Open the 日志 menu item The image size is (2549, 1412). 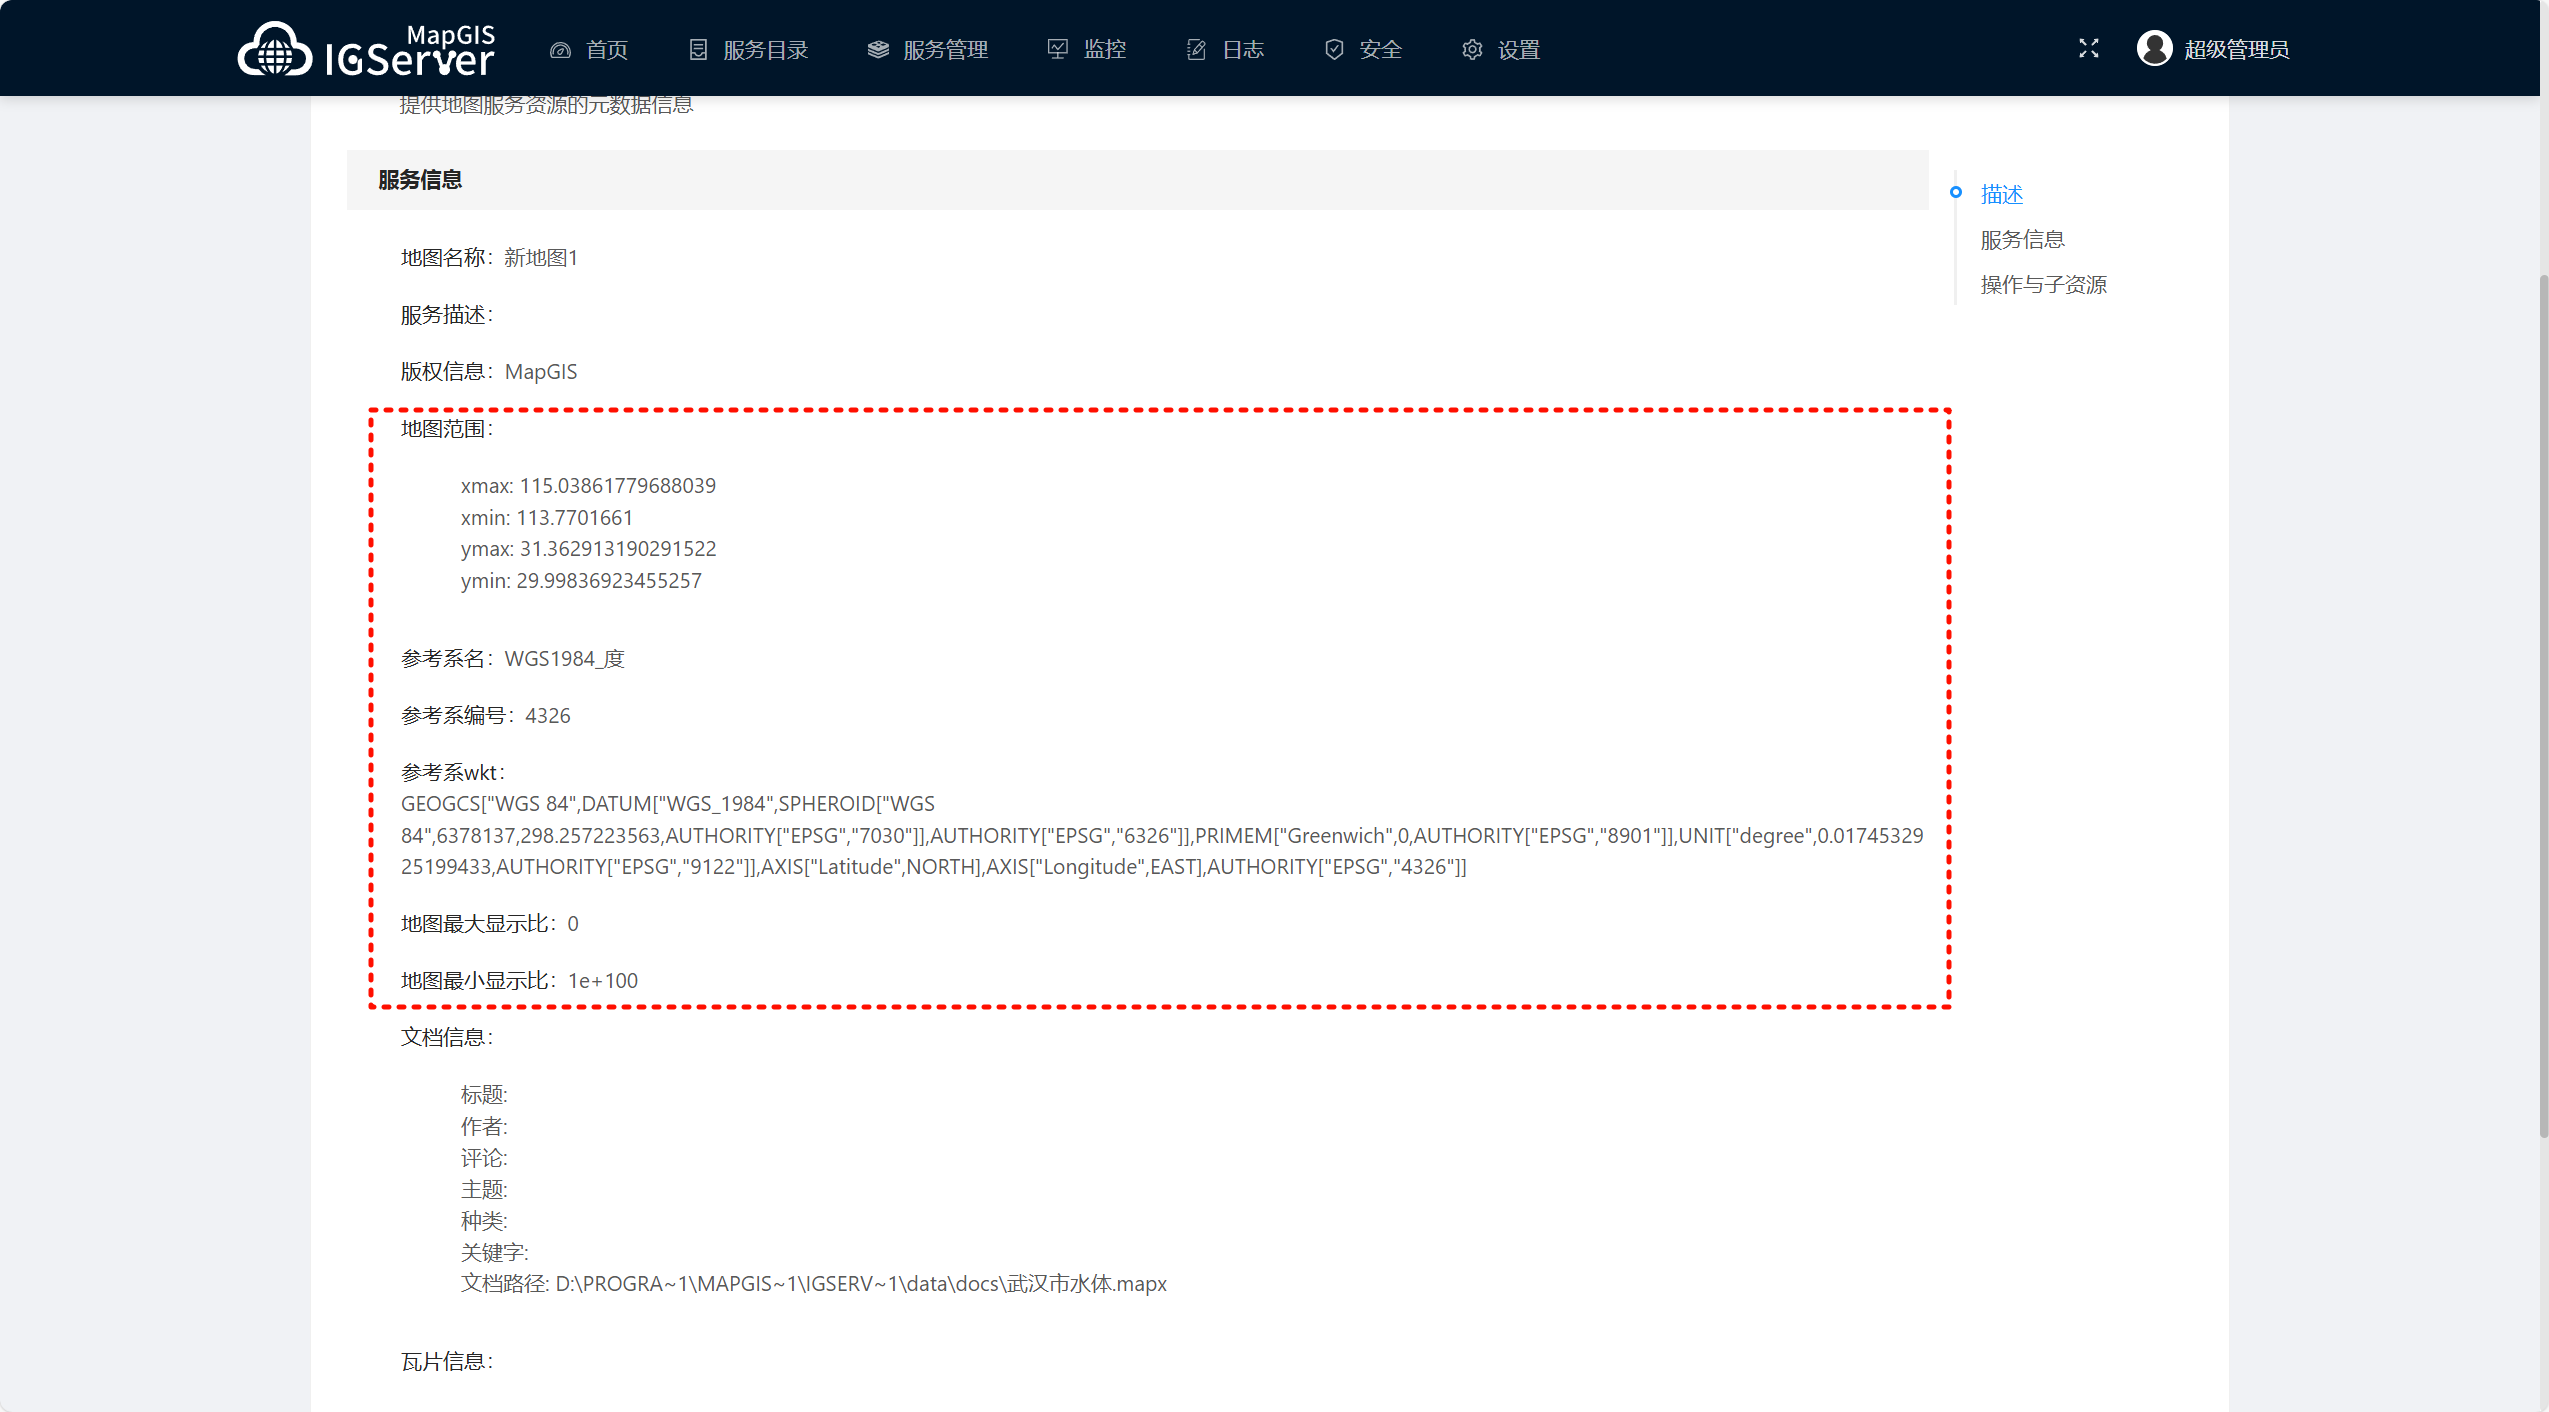(x=1243, y=50)
